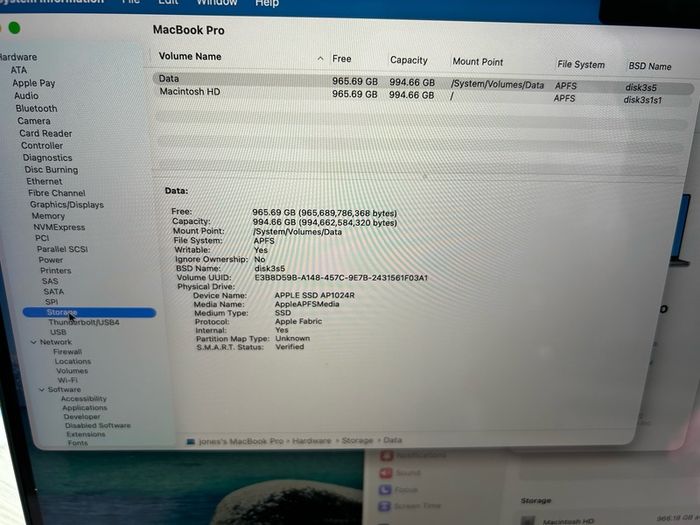Open the Window menu in menu bar
This screenshot has height=525, width=700.
click(x=217, y=3)
